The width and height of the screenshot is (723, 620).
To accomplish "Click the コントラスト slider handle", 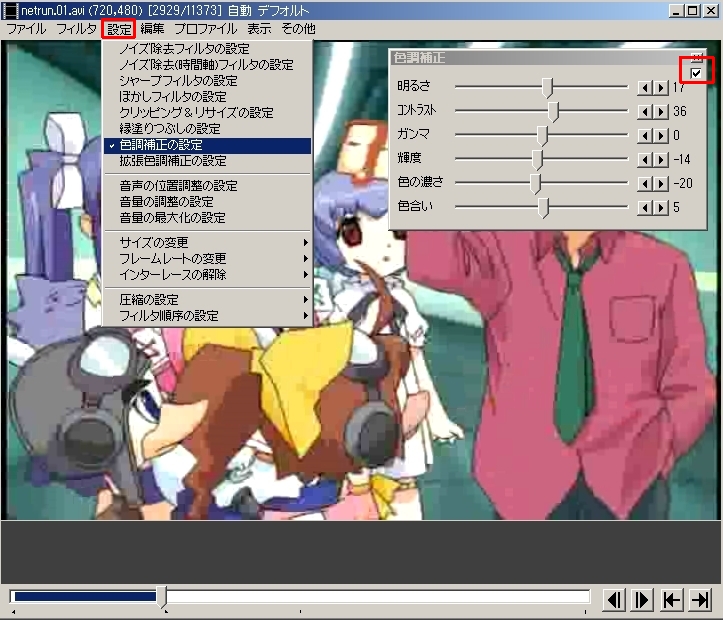I will [554, 112].
